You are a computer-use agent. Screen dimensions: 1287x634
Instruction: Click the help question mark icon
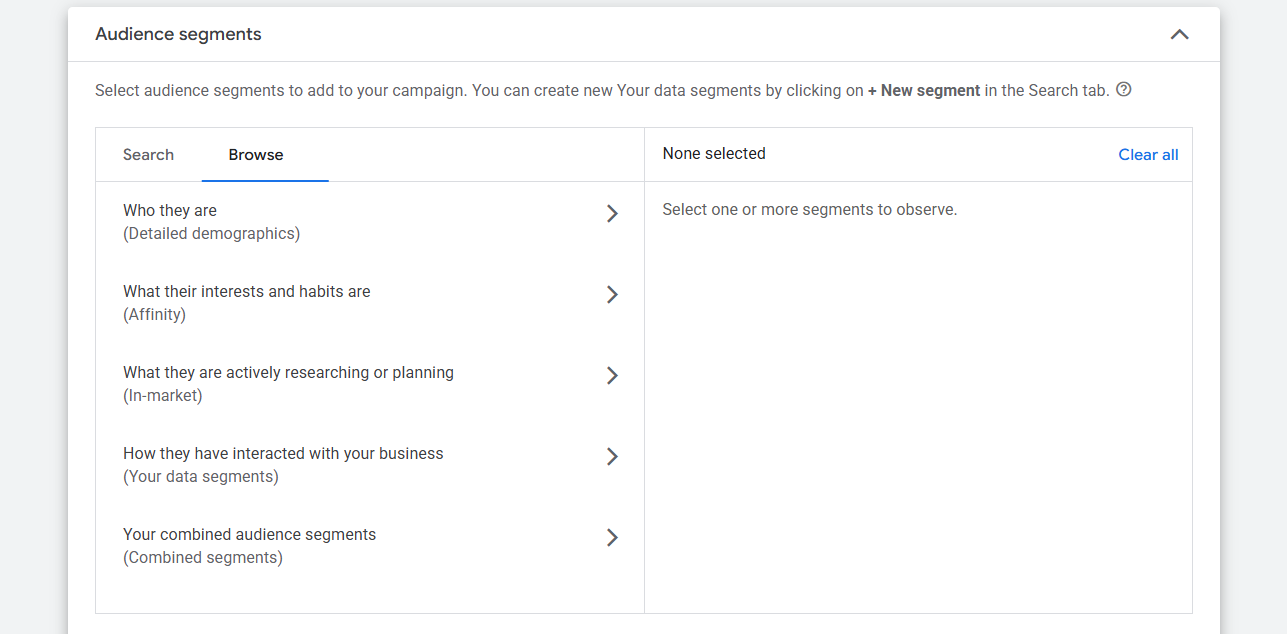click(1124, 90)
